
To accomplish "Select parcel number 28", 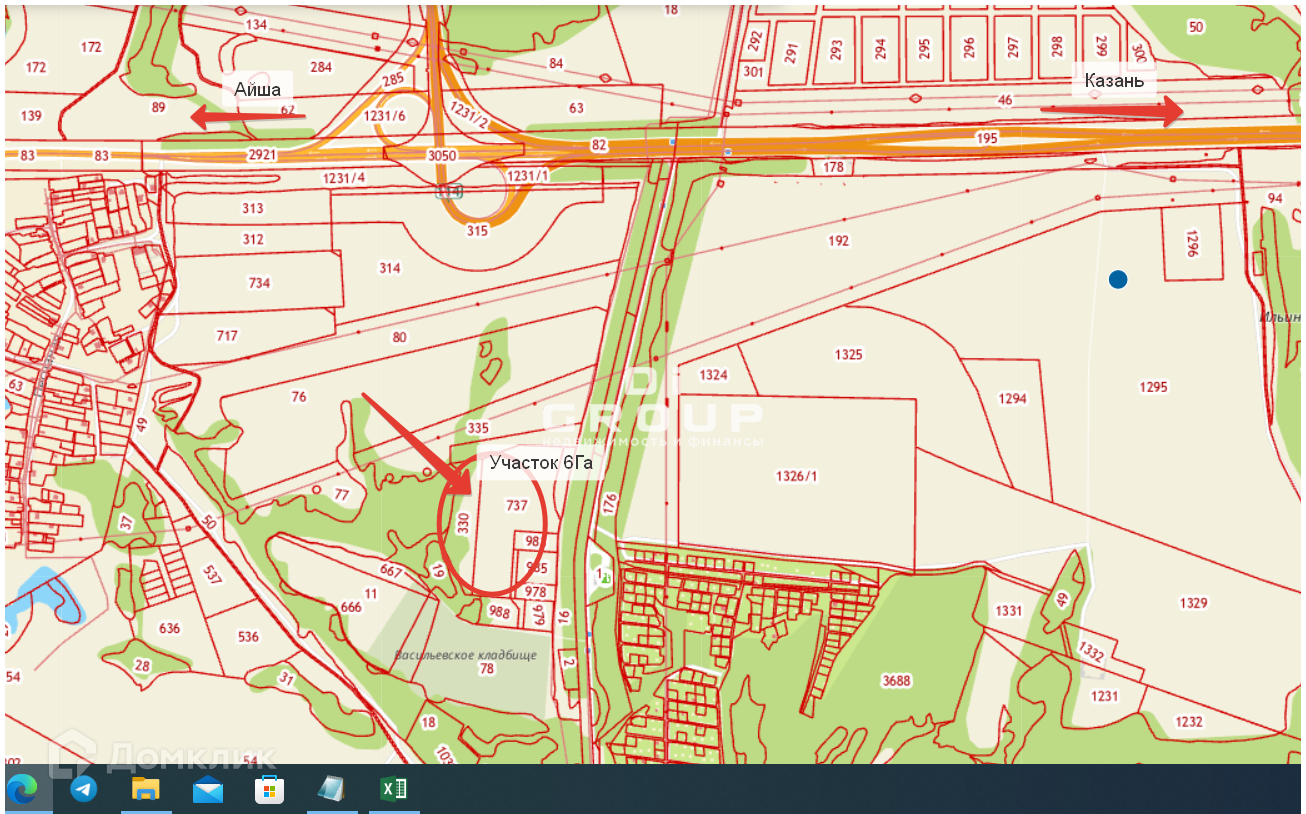I will 142,666.
